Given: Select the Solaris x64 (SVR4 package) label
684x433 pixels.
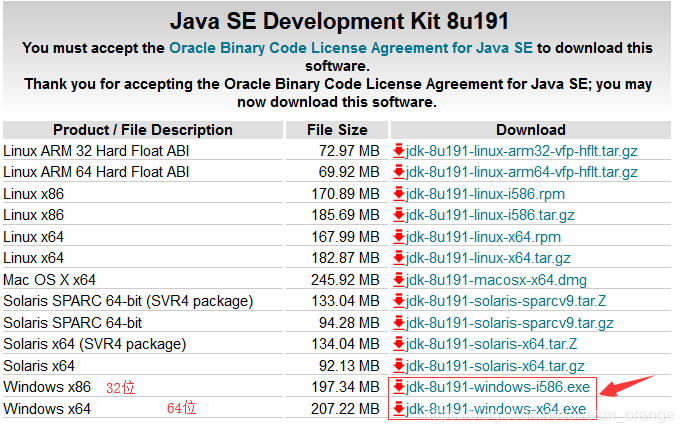Looking at the screenshot, I should click(x=95, y=344).
